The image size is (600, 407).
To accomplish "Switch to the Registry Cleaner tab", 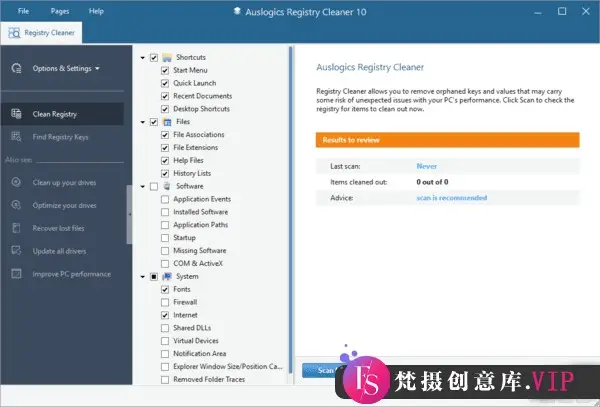I will [41, 33].
